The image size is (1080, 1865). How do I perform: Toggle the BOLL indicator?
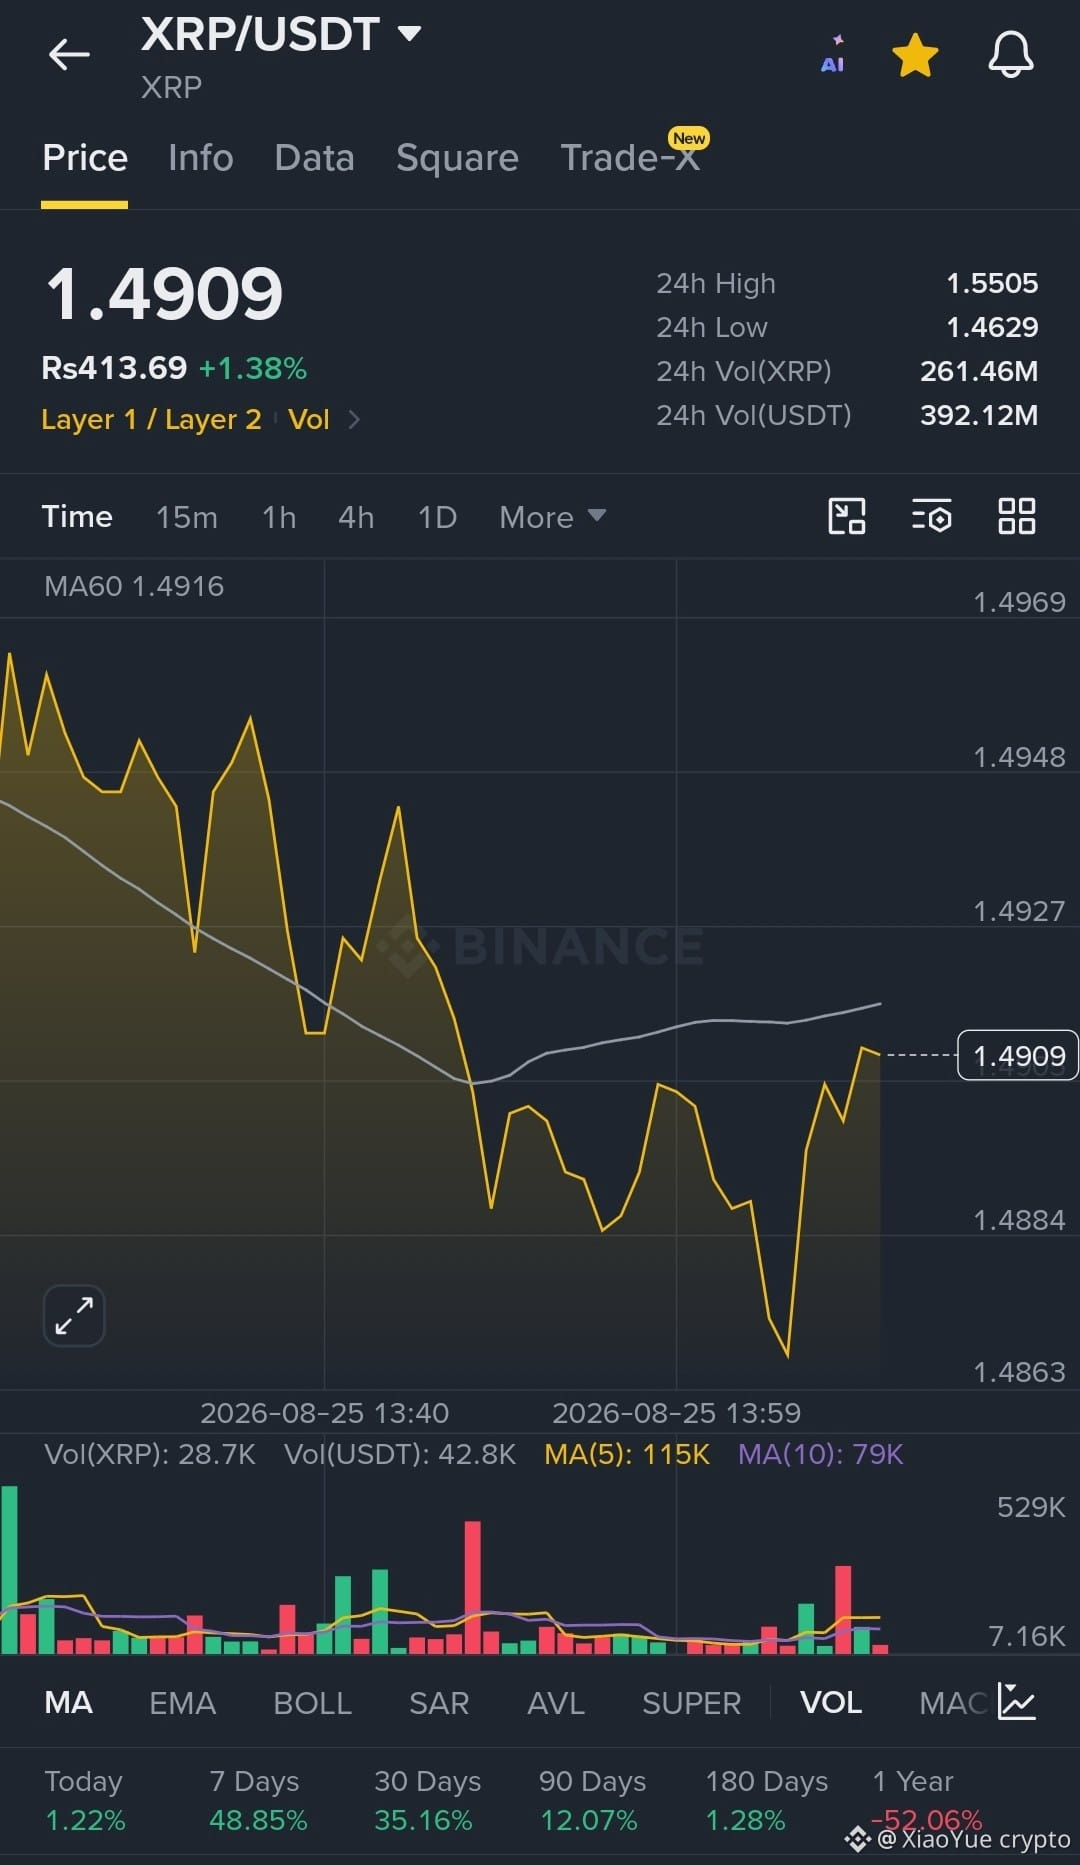click(312, 1702)
